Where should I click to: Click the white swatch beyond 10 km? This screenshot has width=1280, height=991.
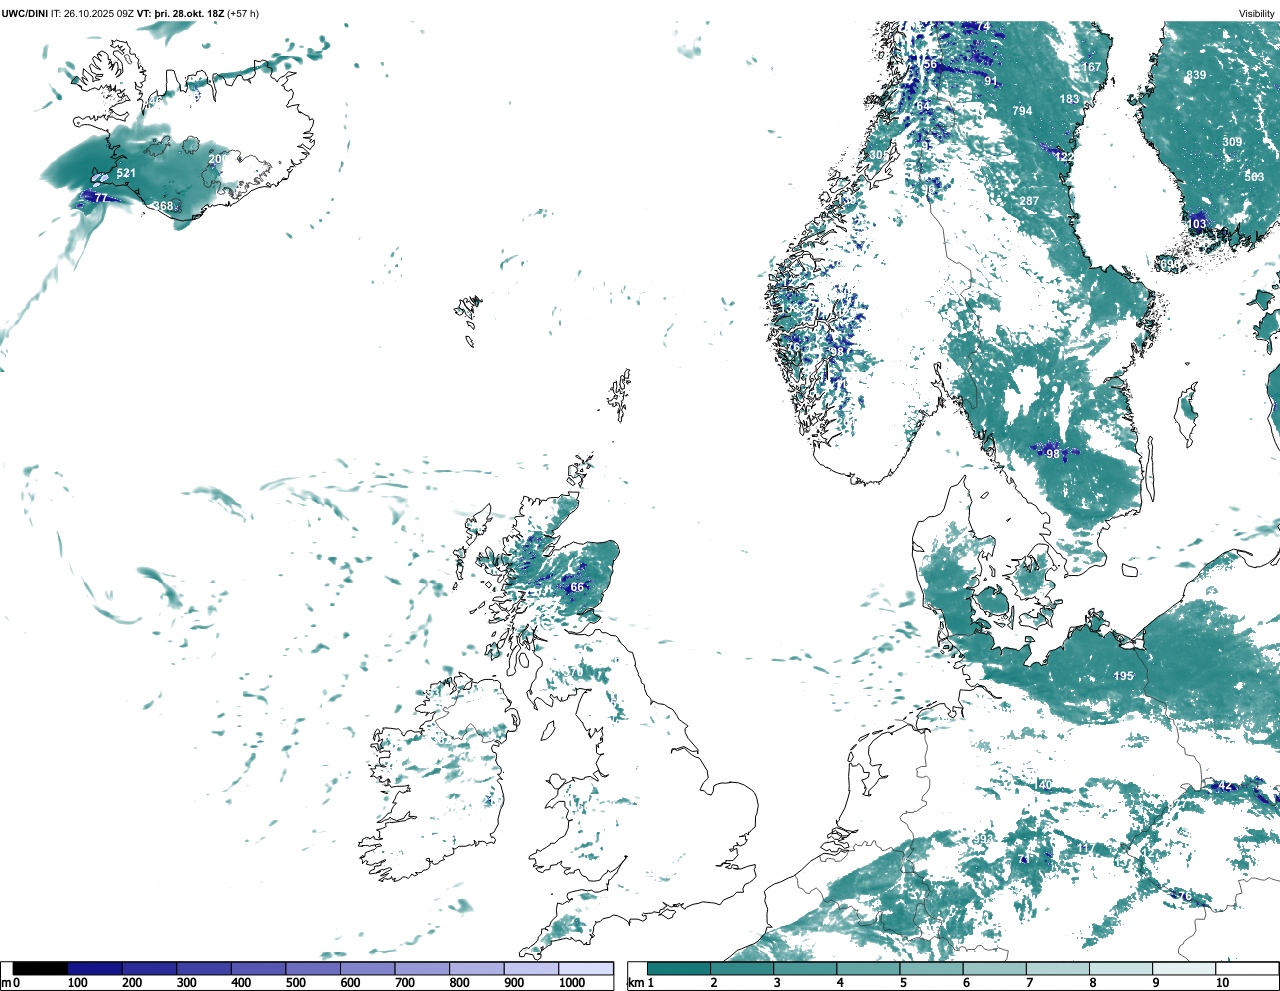[x=1246, y=968]
